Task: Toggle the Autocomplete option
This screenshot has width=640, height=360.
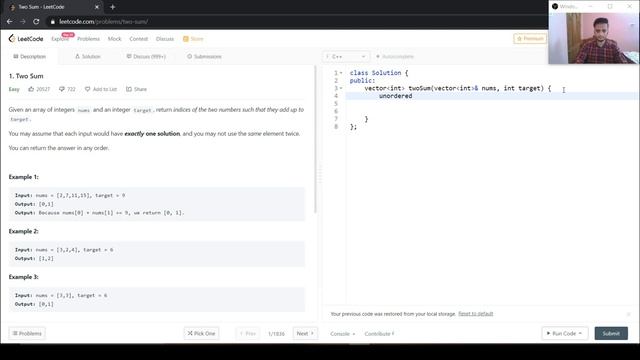Action: point(395,56)
